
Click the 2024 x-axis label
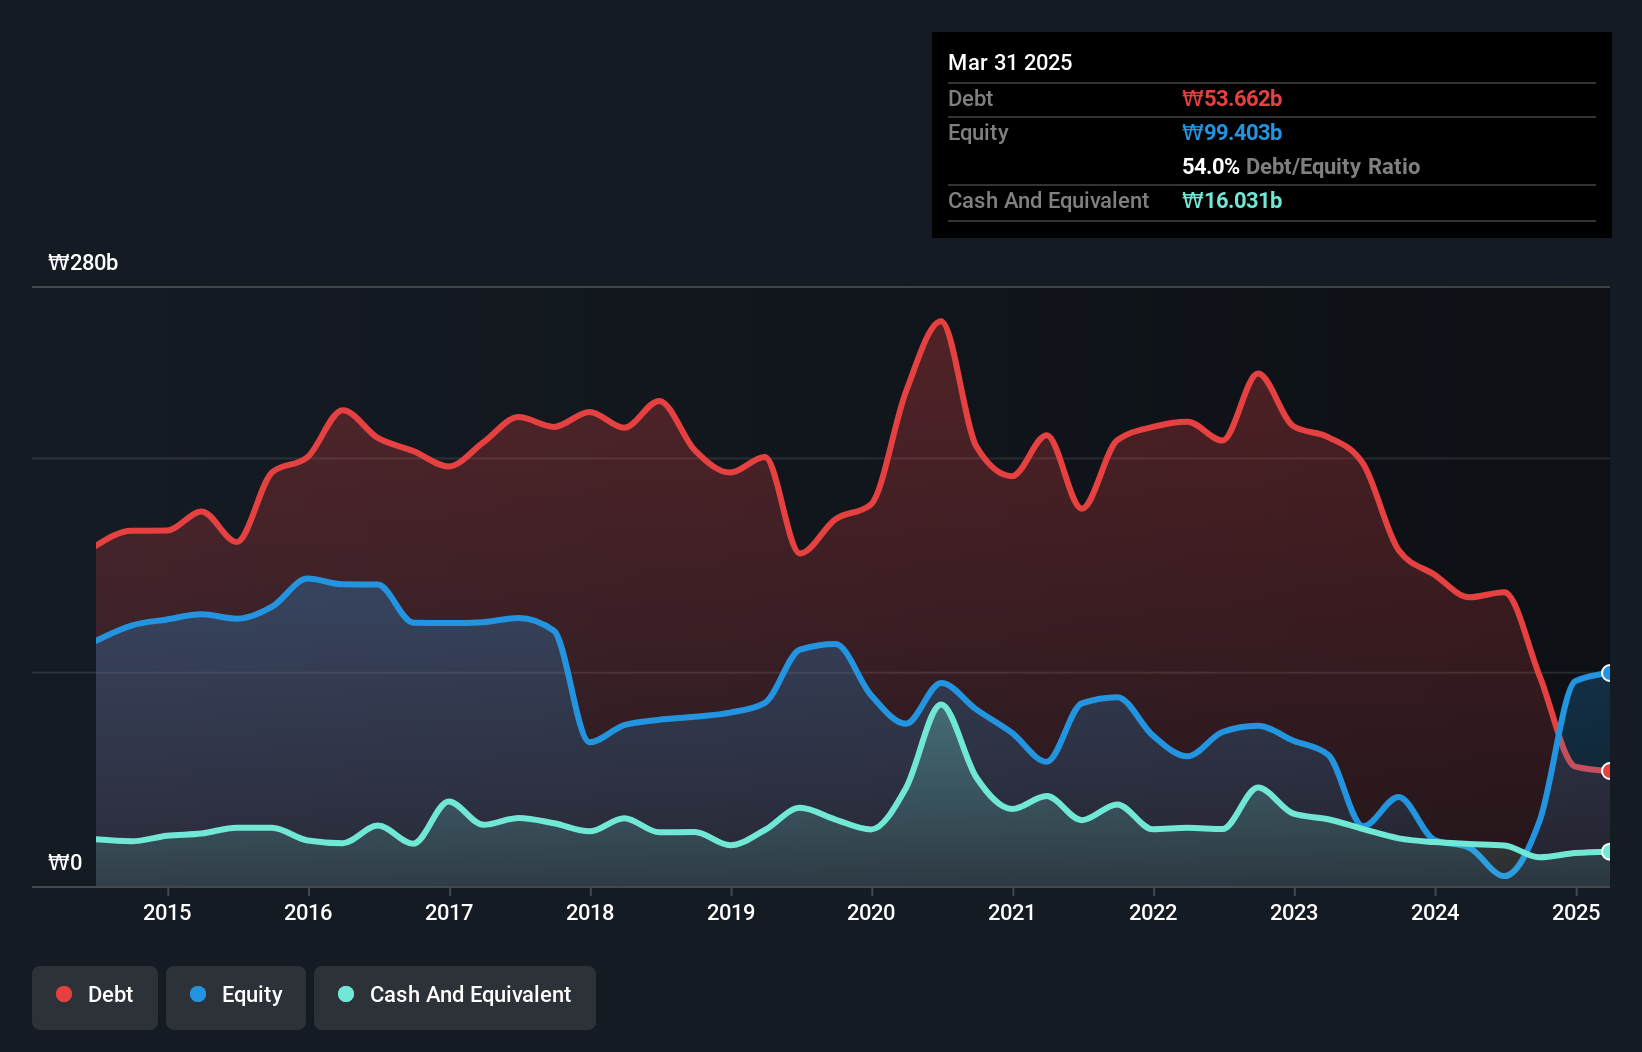tap(1435, 912)
